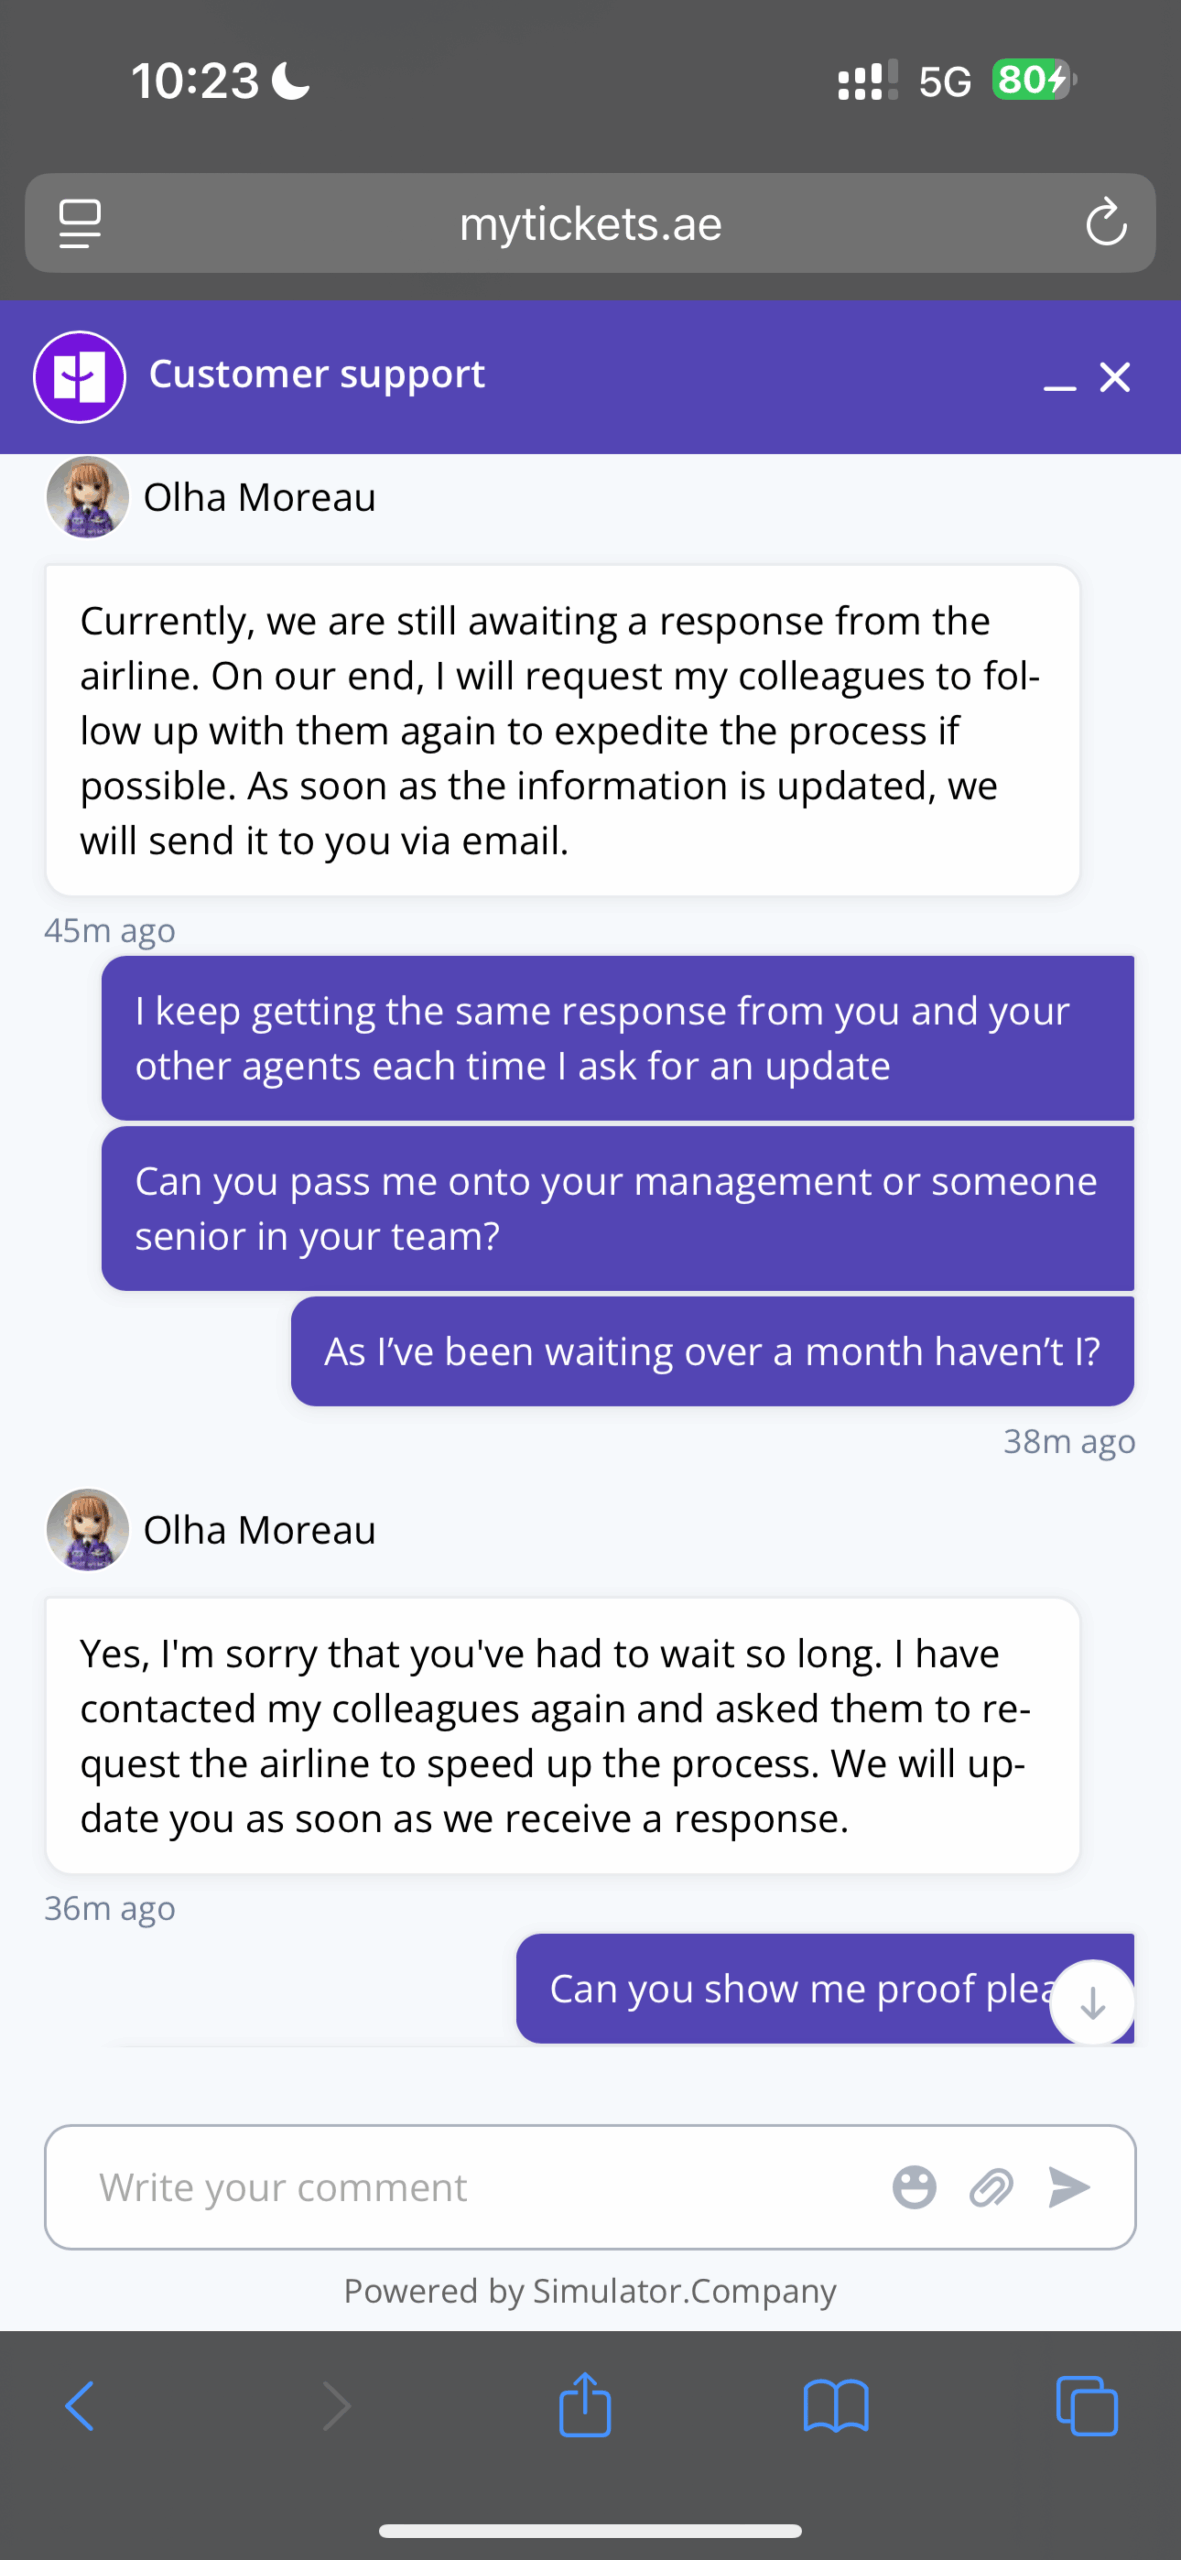This screenshot has height=2560, width=1181.
Task: Tap the "Can you show me proof" message
Action: point(790,1989)
